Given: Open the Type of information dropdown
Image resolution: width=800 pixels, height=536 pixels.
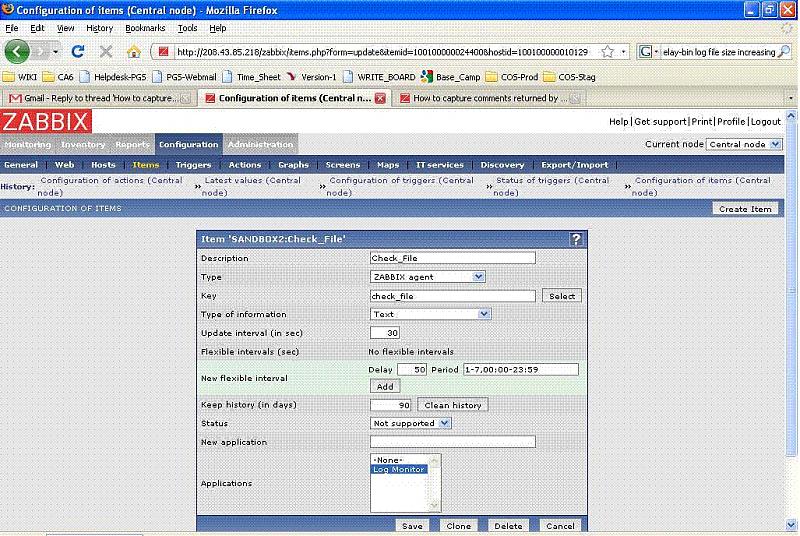Looking at the screenshot, I should tap(431, 314).
